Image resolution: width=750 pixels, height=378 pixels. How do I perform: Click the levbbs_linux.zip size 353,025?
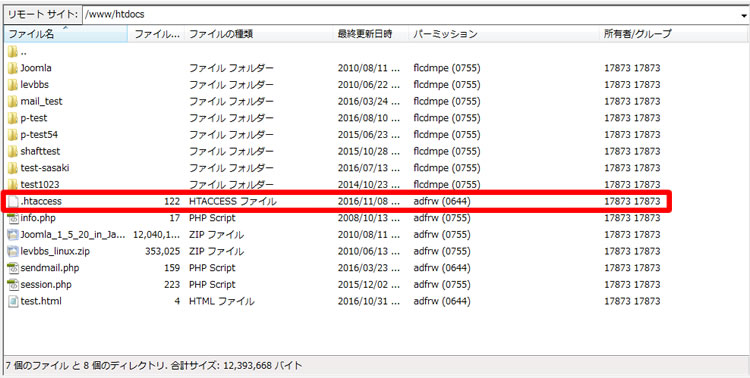point(163,251)
